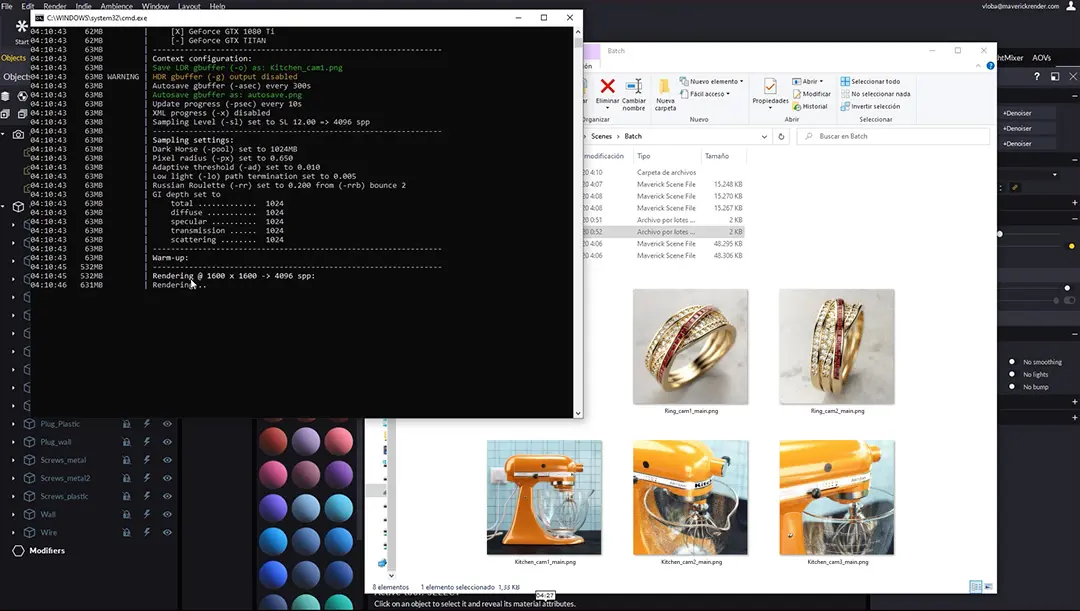
Task: Click the lightning icon beside Screws_metal
Action: 146,460
